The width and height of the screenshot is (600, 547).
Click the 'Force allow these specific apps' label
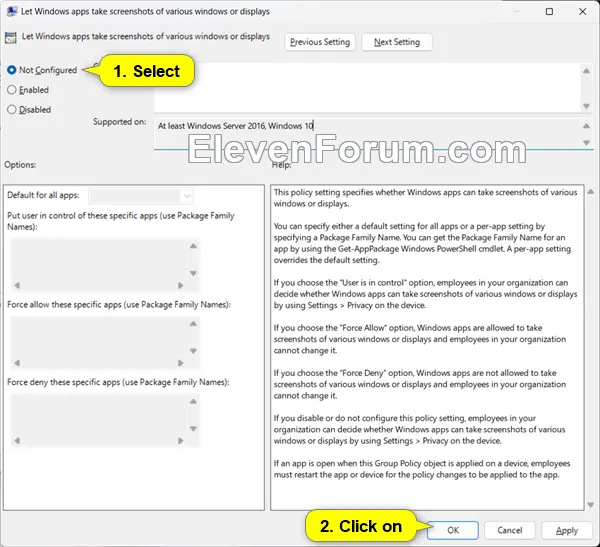pyautogui.click(x=119, y=305)
